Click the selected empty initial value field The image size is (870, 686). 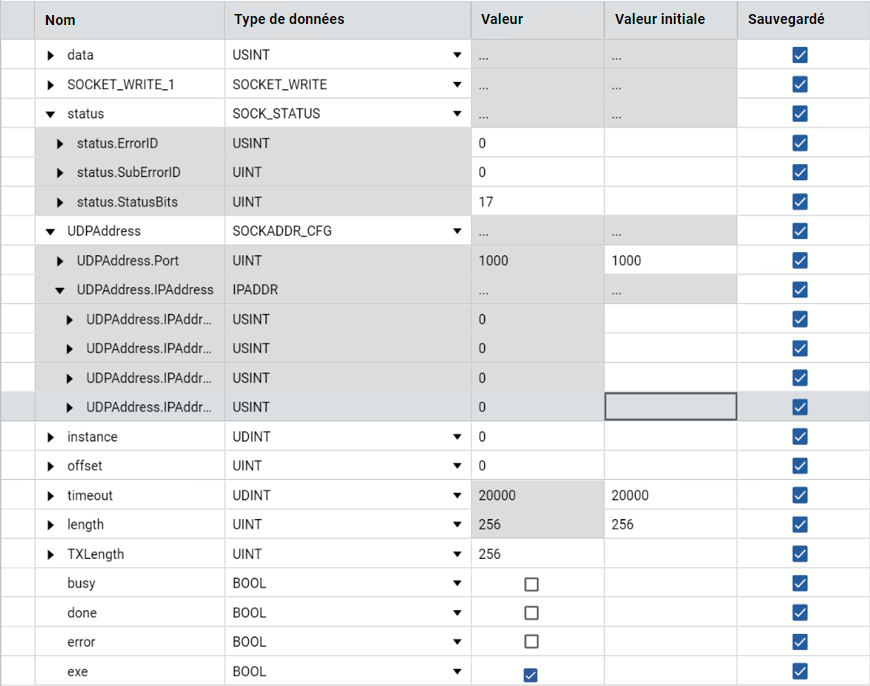click(671, 407)
